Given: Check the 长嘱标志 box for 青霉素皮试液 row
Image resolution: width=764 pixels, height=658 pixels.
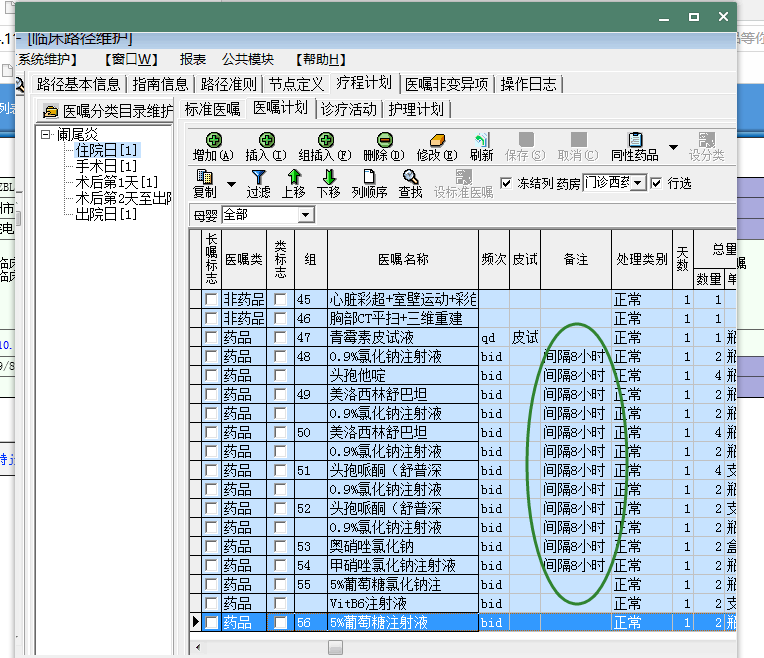Looking at the screenshot, I should (209, 338).
